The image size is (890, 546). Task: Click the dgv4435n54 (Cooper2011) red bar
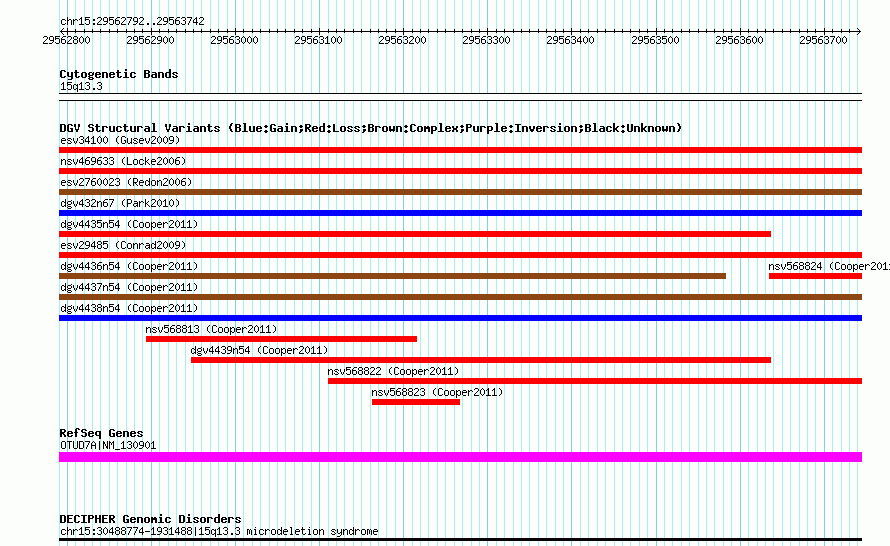click(x=415, y=234)
